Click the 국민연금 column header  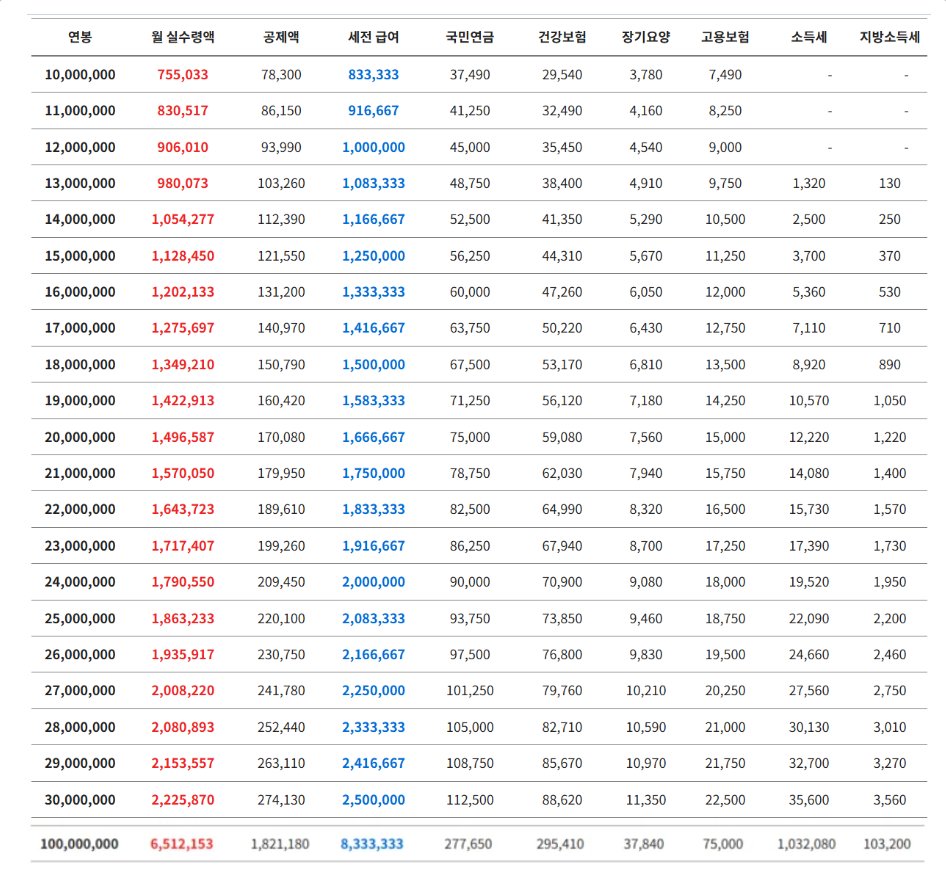coord(470,37)
